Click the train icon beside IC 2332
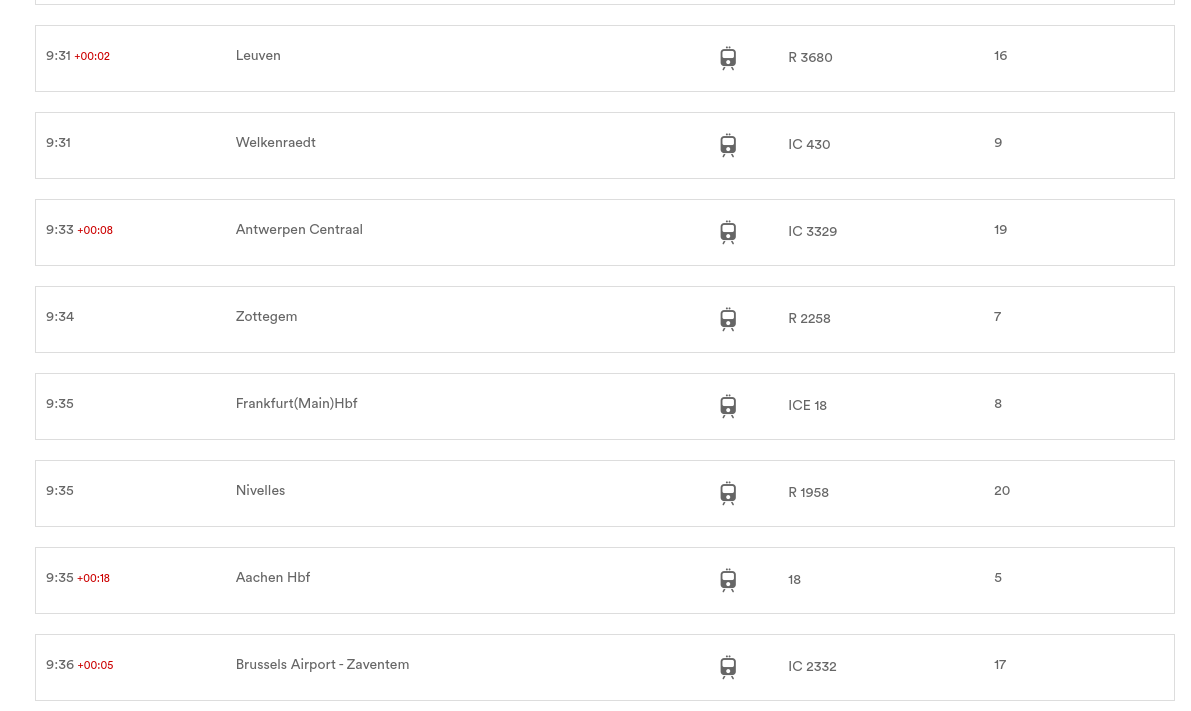1191x711 pixels. coord(728,667)
